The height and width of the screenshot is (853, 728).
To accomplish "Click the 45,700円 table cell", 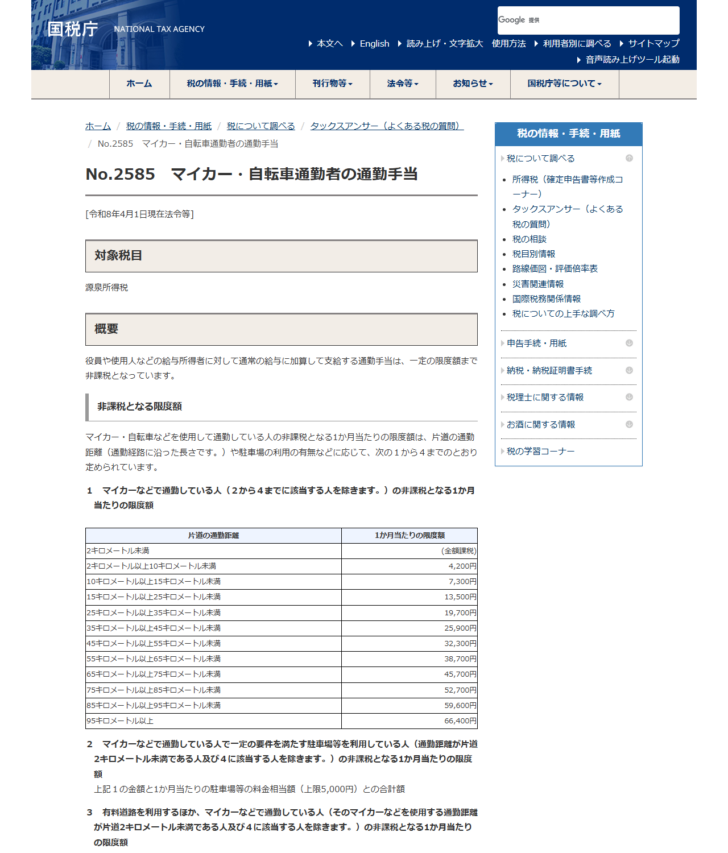I will (x=410, y=675).
